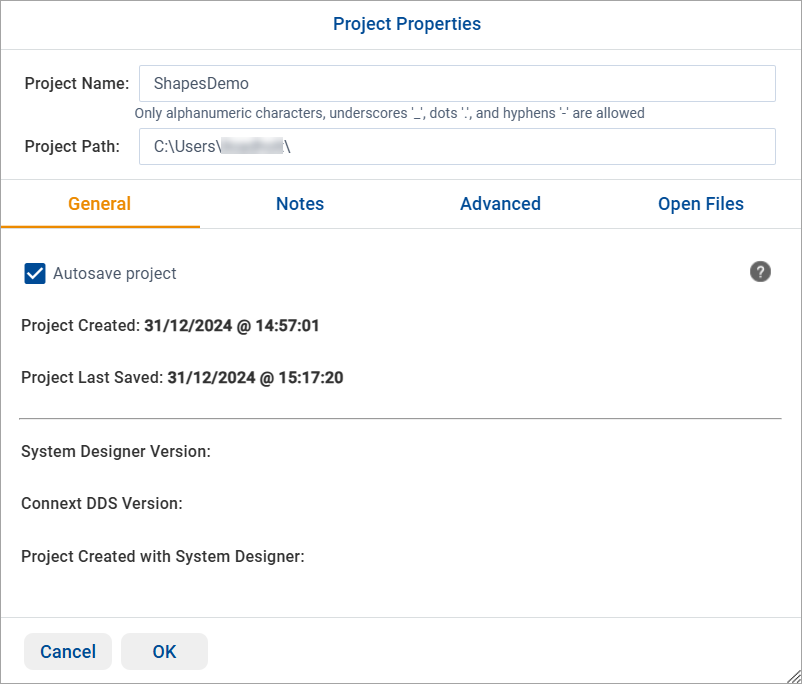The height and width of the screenshot is (684, 802).
Task: Disable the Autosave project checkbox
Action: pos(35,273)
